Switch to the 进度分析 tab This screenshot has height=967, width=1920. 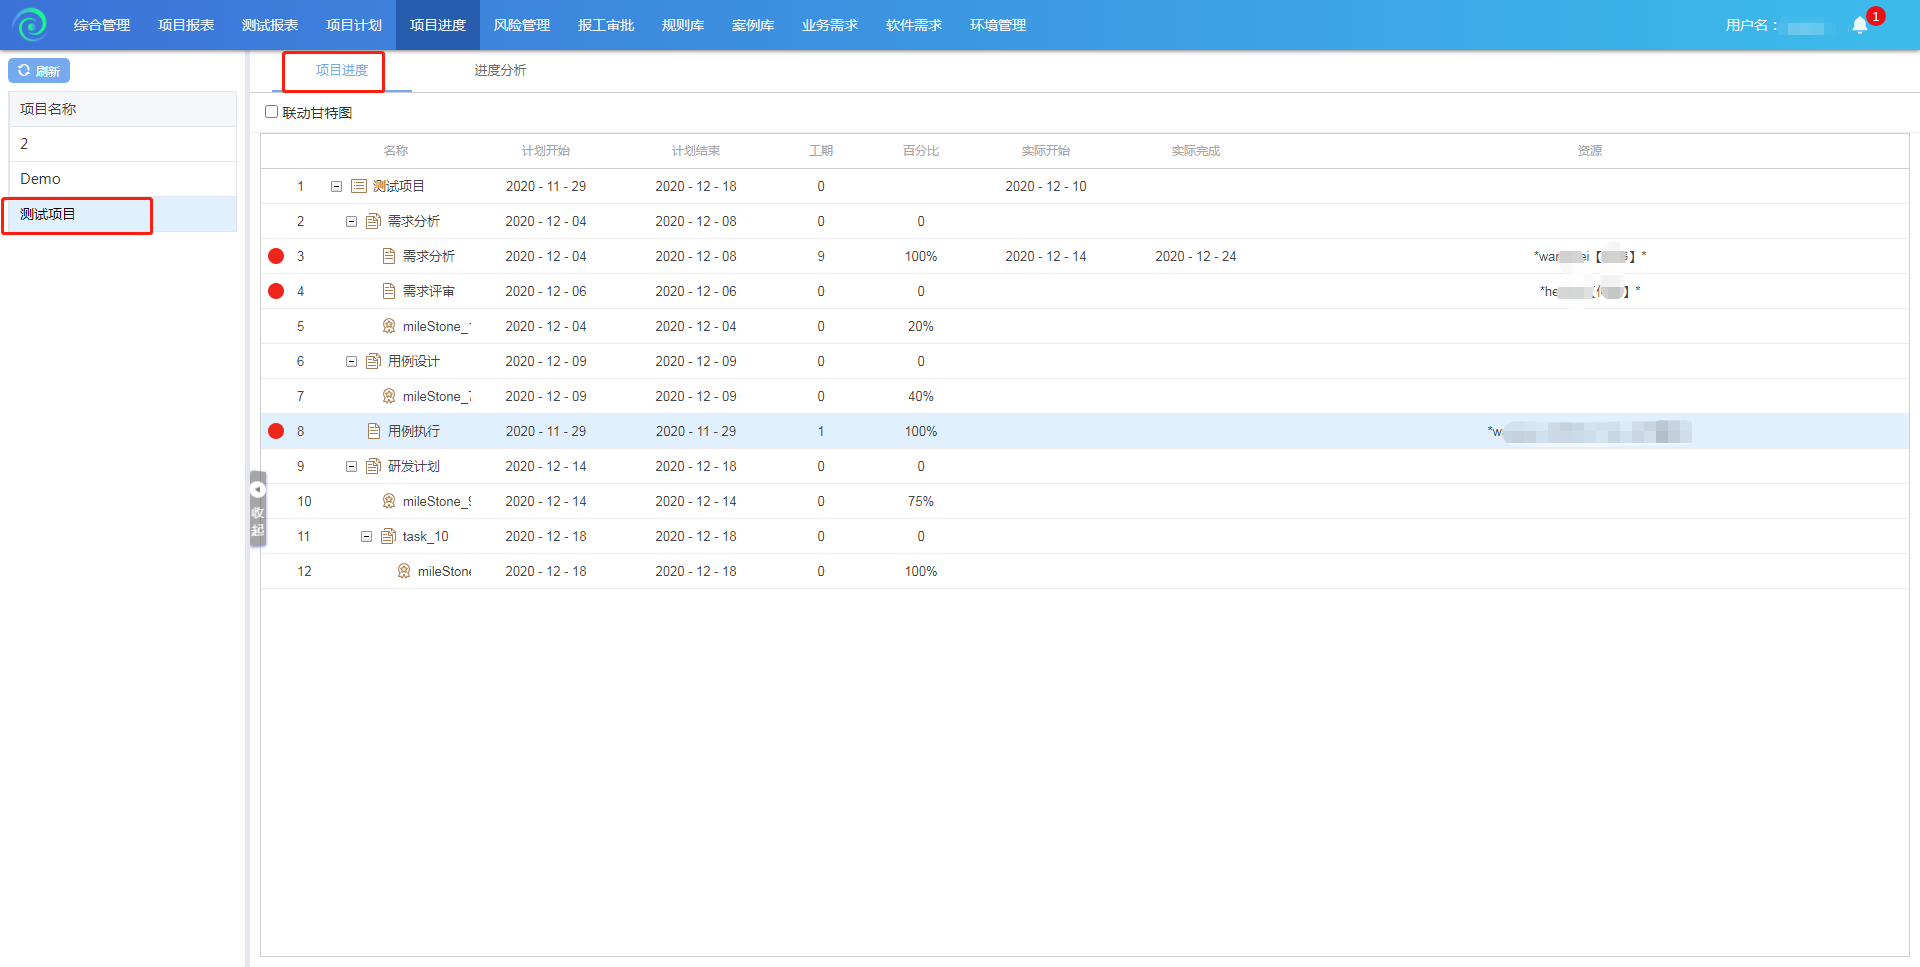(x=500, y=70)
